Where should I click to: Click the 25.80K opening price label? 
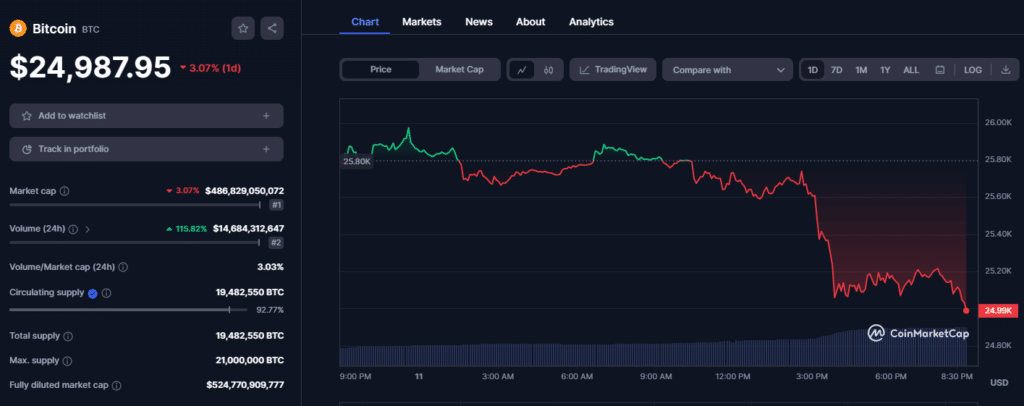357,160
